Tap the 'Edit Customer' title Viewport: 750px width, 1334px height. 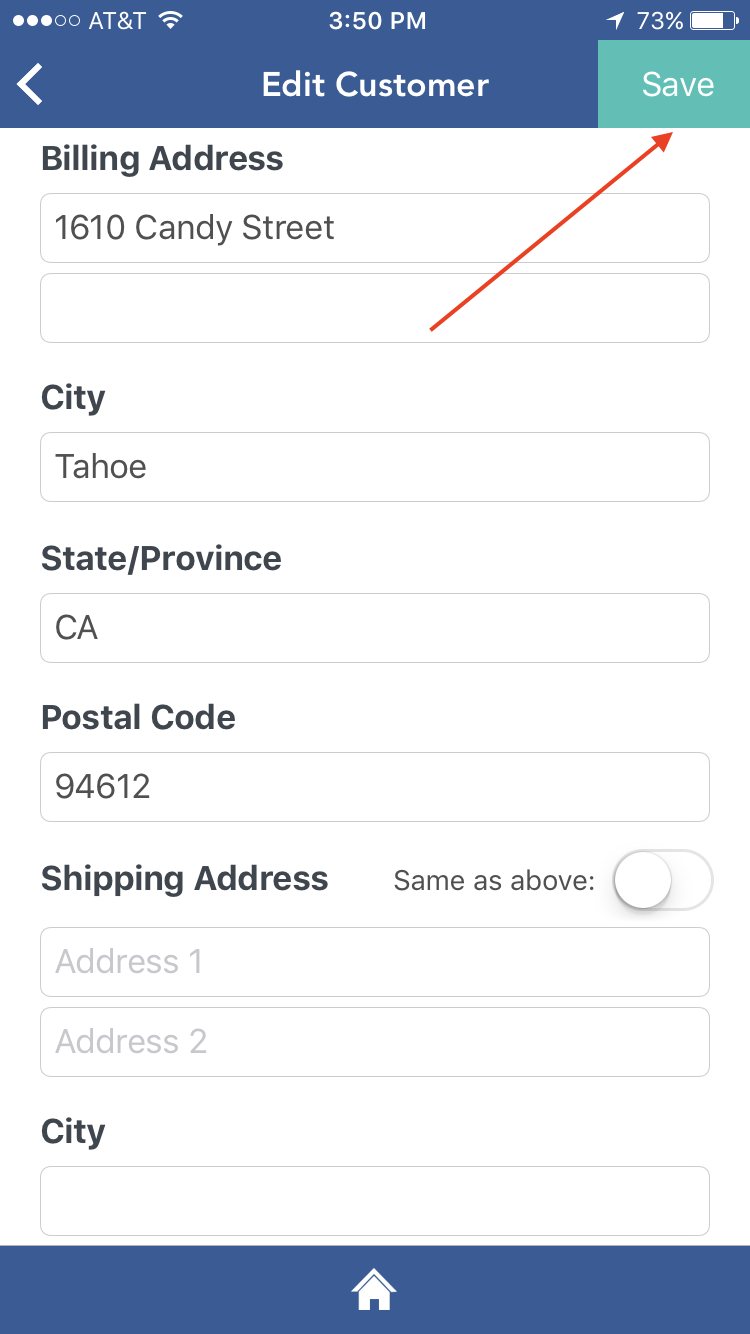pyautogui.click(x=375, y=85)
